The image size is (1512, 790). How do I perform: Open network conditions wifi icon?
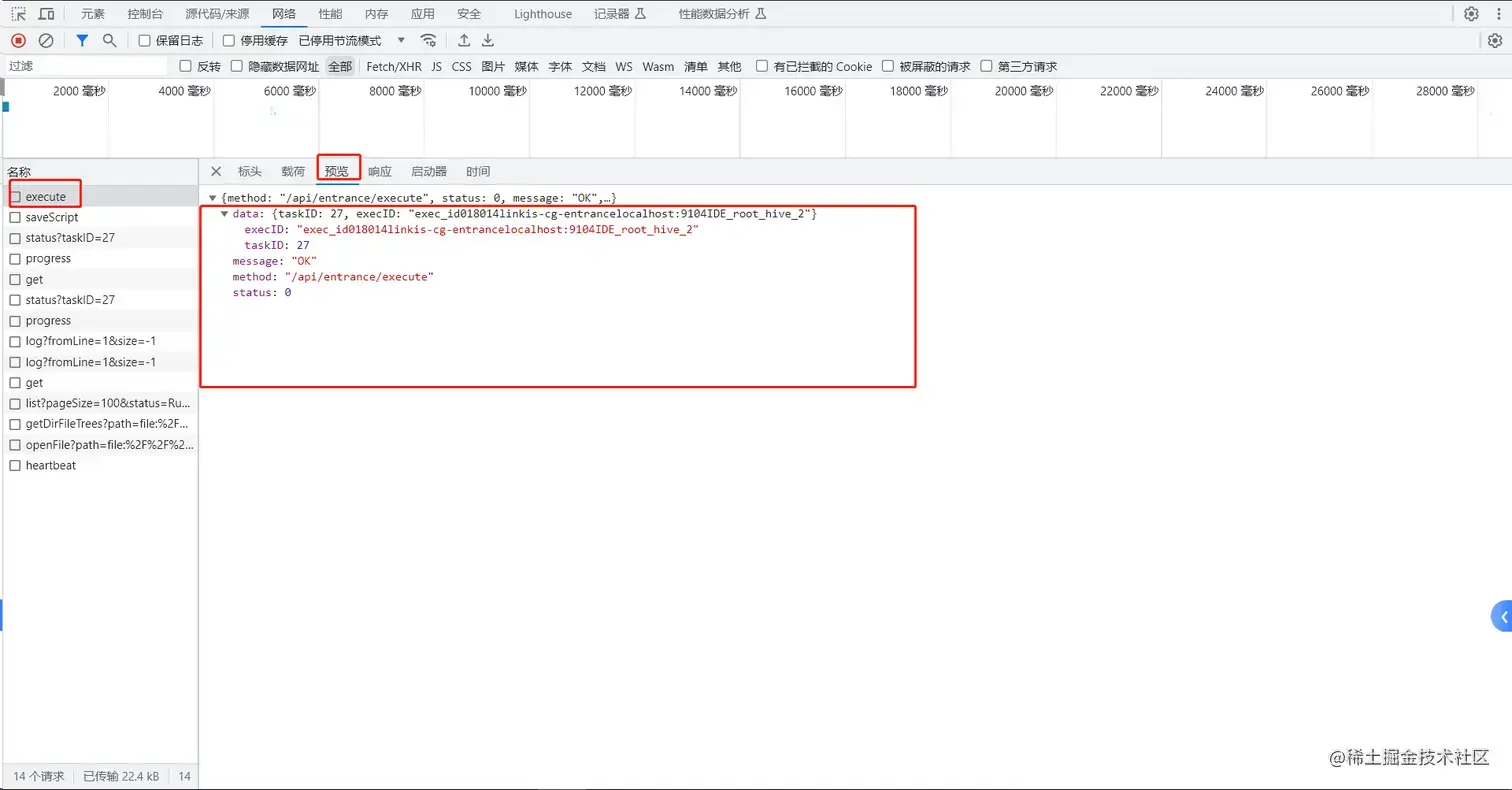coord(429,40)
